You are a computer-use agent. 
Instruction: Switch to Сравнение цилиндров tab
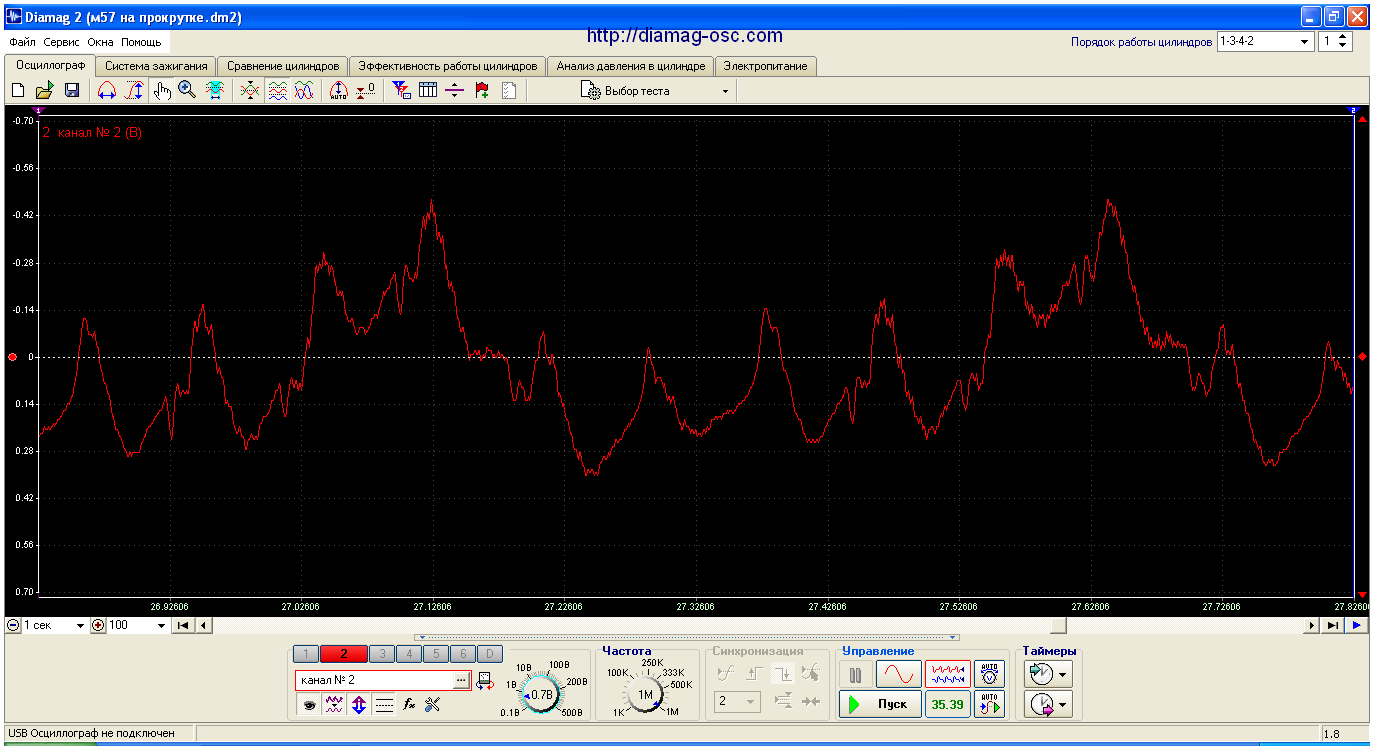(x=283, y=66)
